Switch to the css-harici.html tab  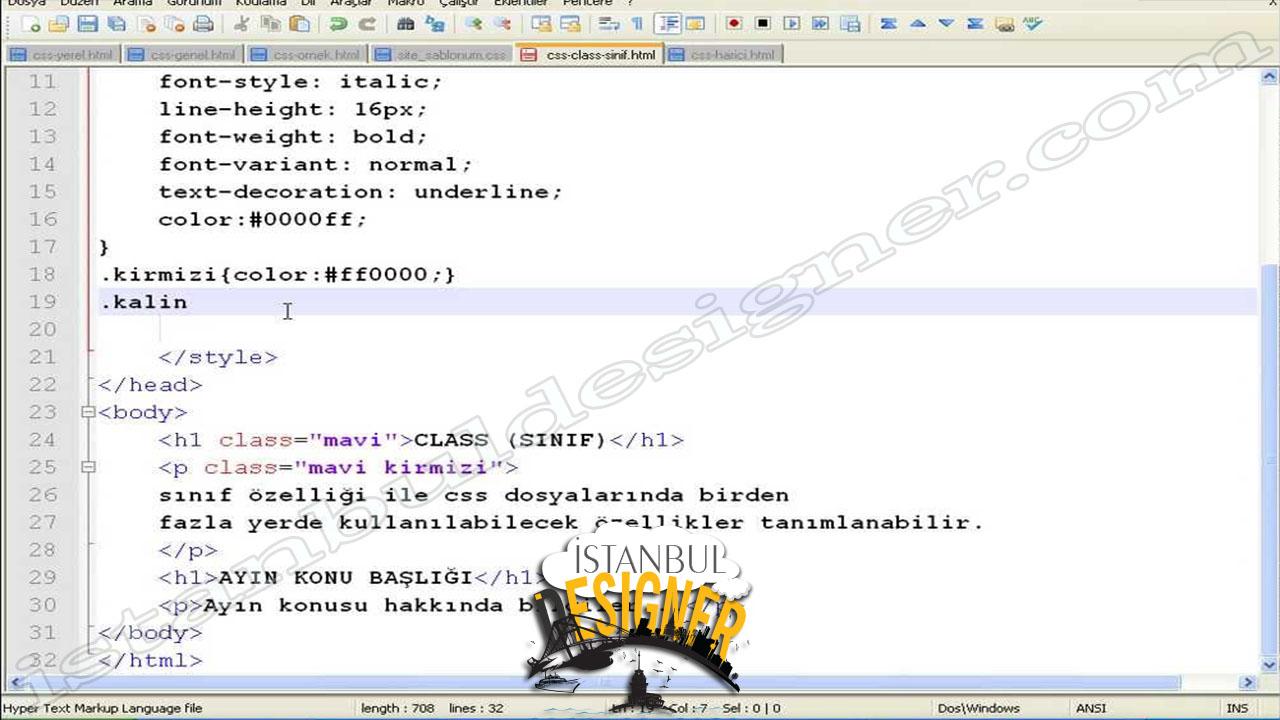tap(722, 55)
